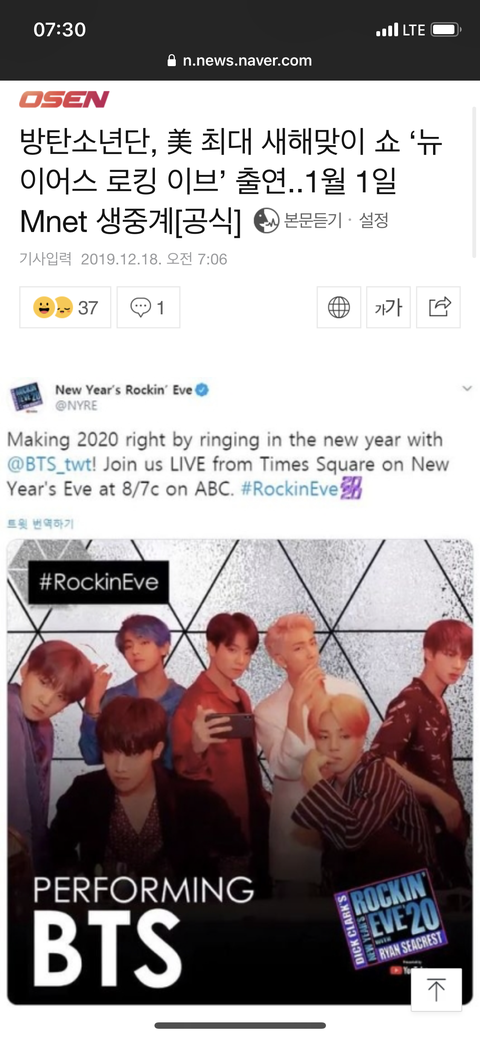Open the New Year's Rockin' Eve avatar
This screenshot has width=480, height=1039.
[x=27, y=398]
